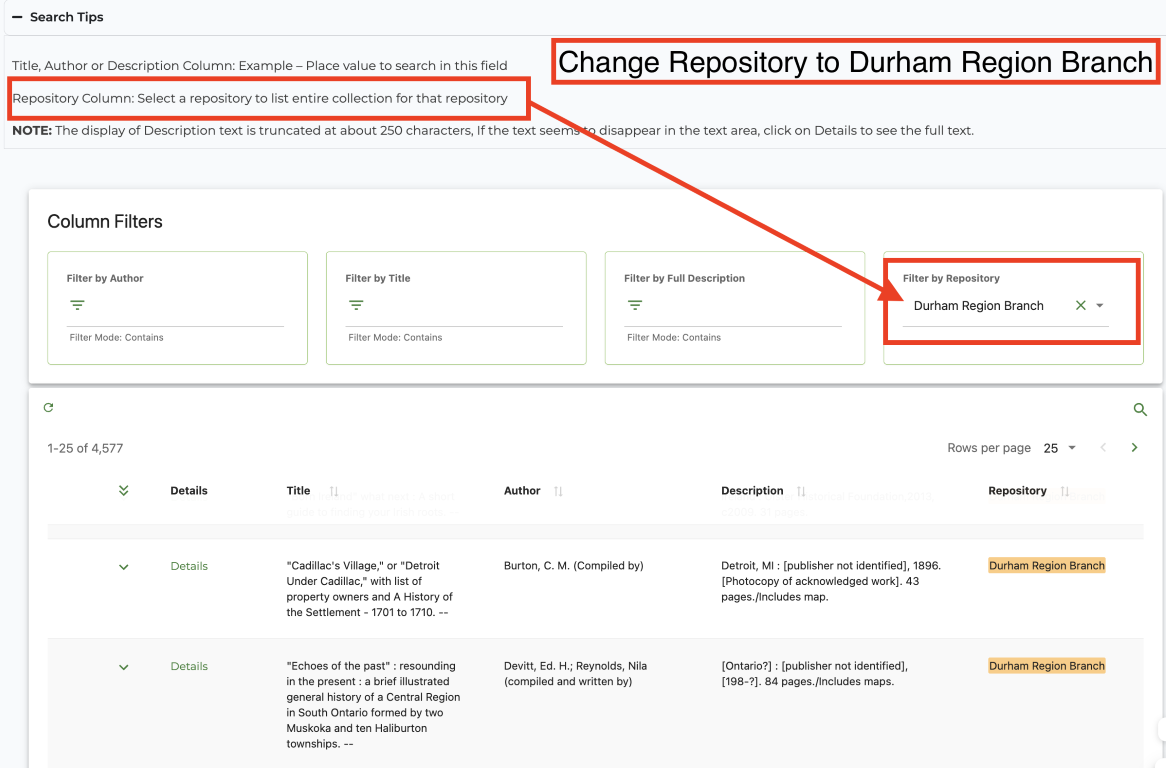The image size is (1166, 768).
Task: Go to the previous page of results
Action: [1104, 448]
